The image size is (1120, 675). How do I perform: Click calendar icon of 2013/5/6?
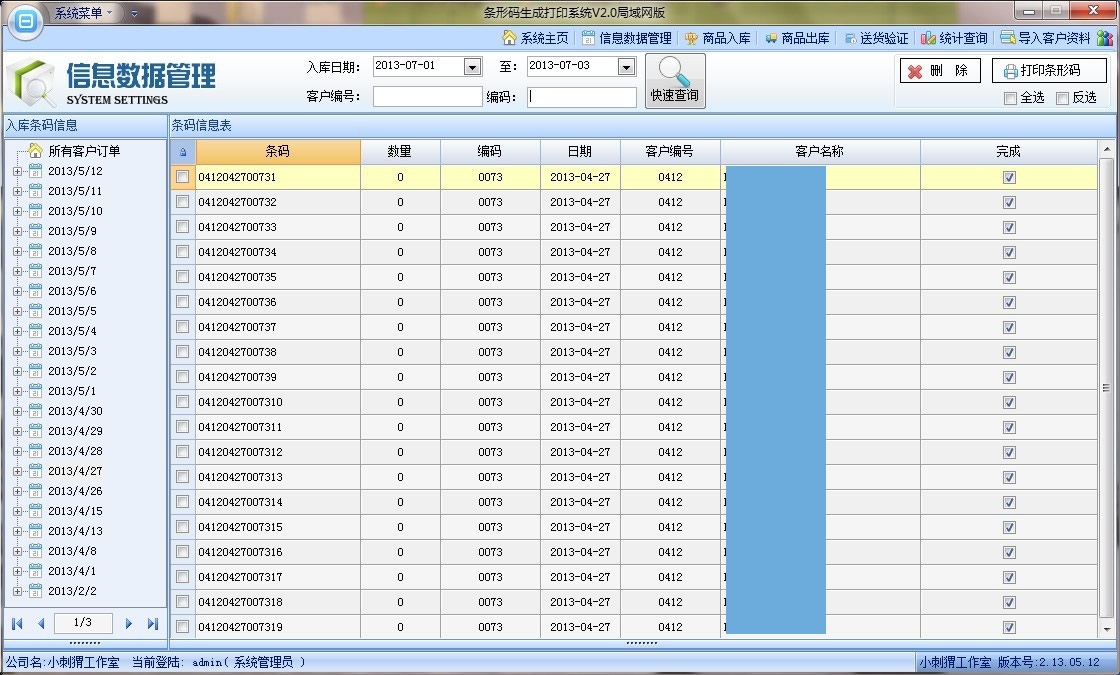[x=35, y=291]
